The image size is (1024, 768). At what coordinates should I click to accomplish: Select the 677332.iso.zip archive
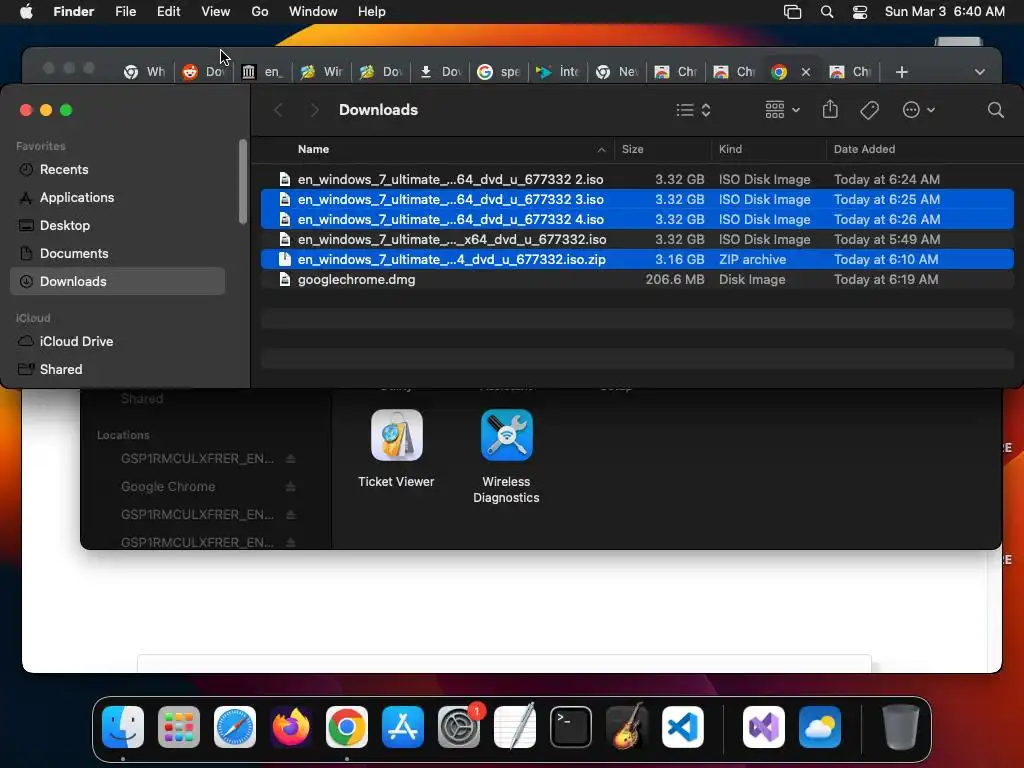click(637, 260)
